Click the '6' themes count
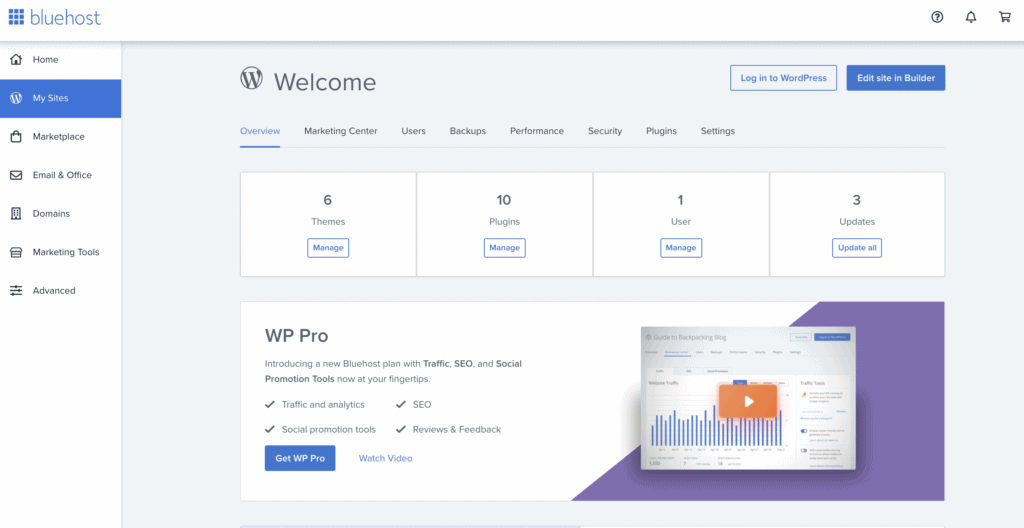This screenshot has height=528, width=1024. click(x=328, y=200)
